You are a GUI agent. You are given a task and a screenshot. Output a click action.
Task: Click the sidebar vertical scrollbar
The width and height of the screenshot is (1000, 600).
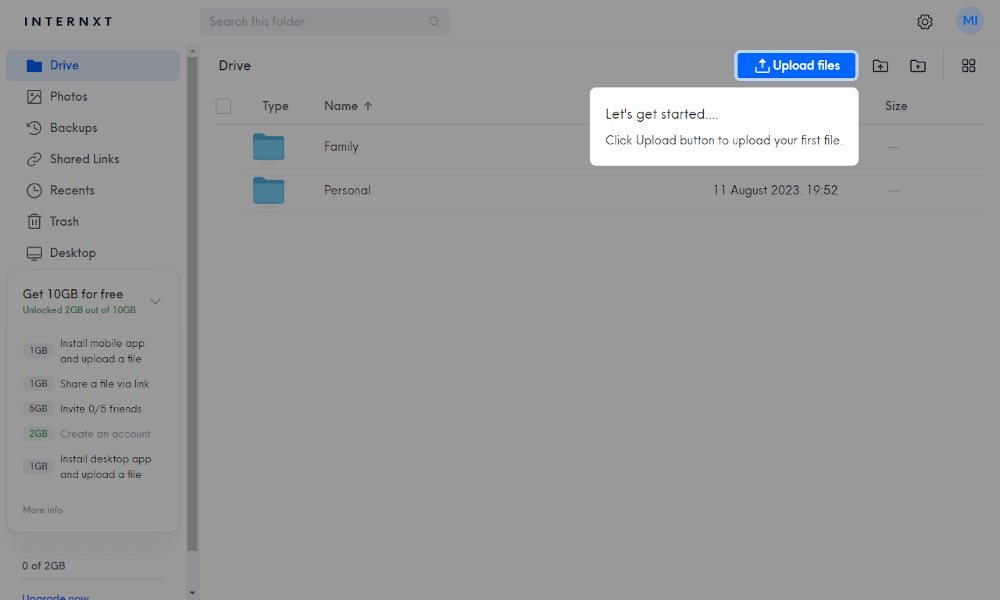click(x=192, y=300)
